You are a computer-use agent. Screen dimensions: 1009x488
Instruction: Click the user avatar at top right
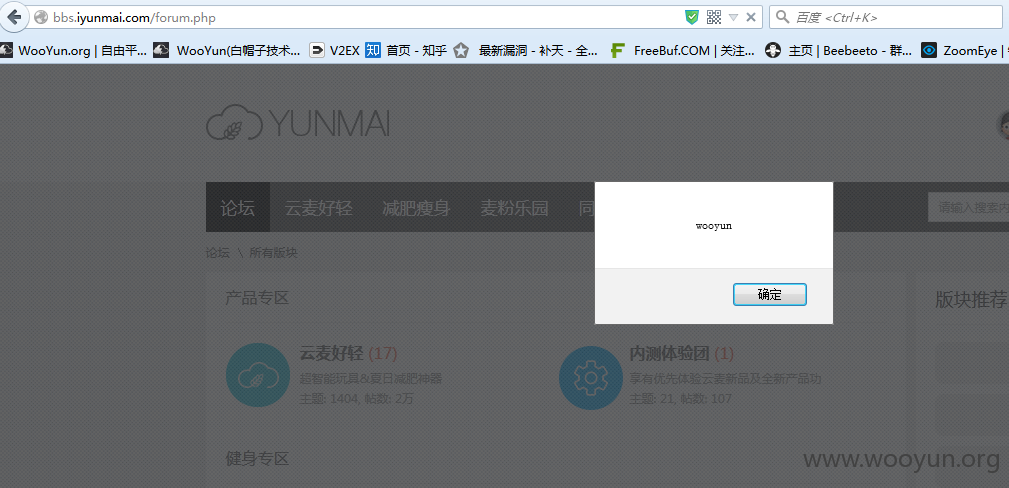pyautogui.click(x=1003, y=125)
